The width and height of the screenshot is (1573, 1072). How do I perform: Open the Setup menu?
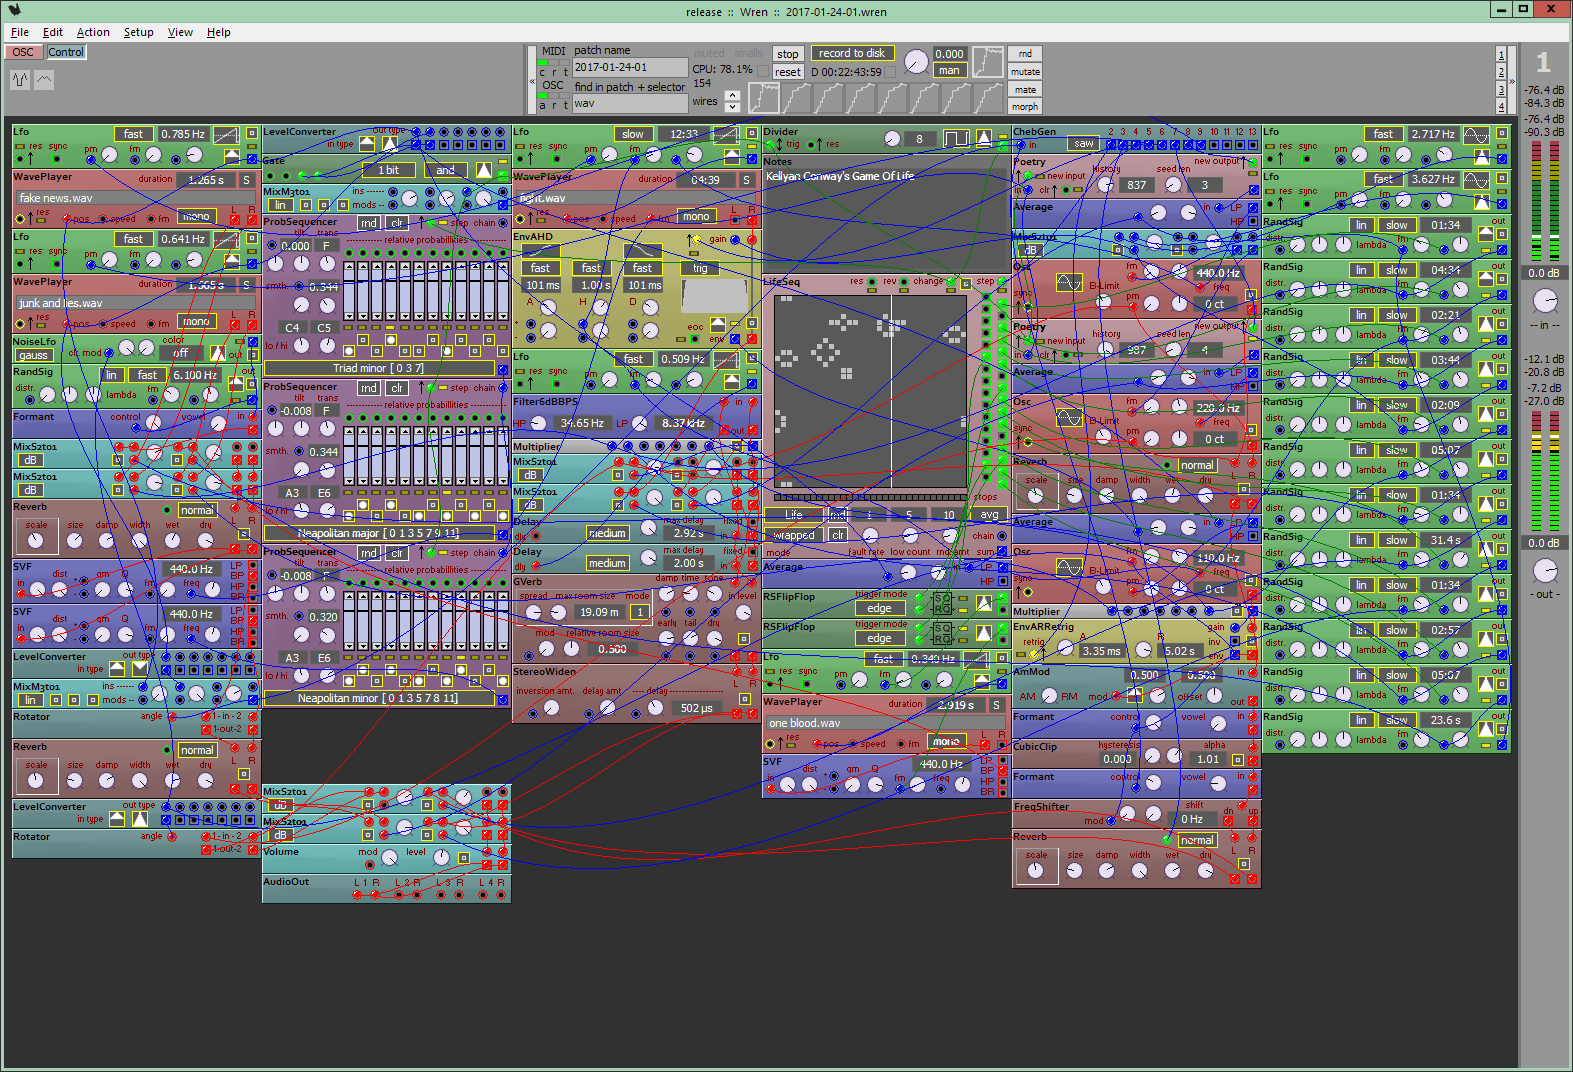[x=139, y=32]
